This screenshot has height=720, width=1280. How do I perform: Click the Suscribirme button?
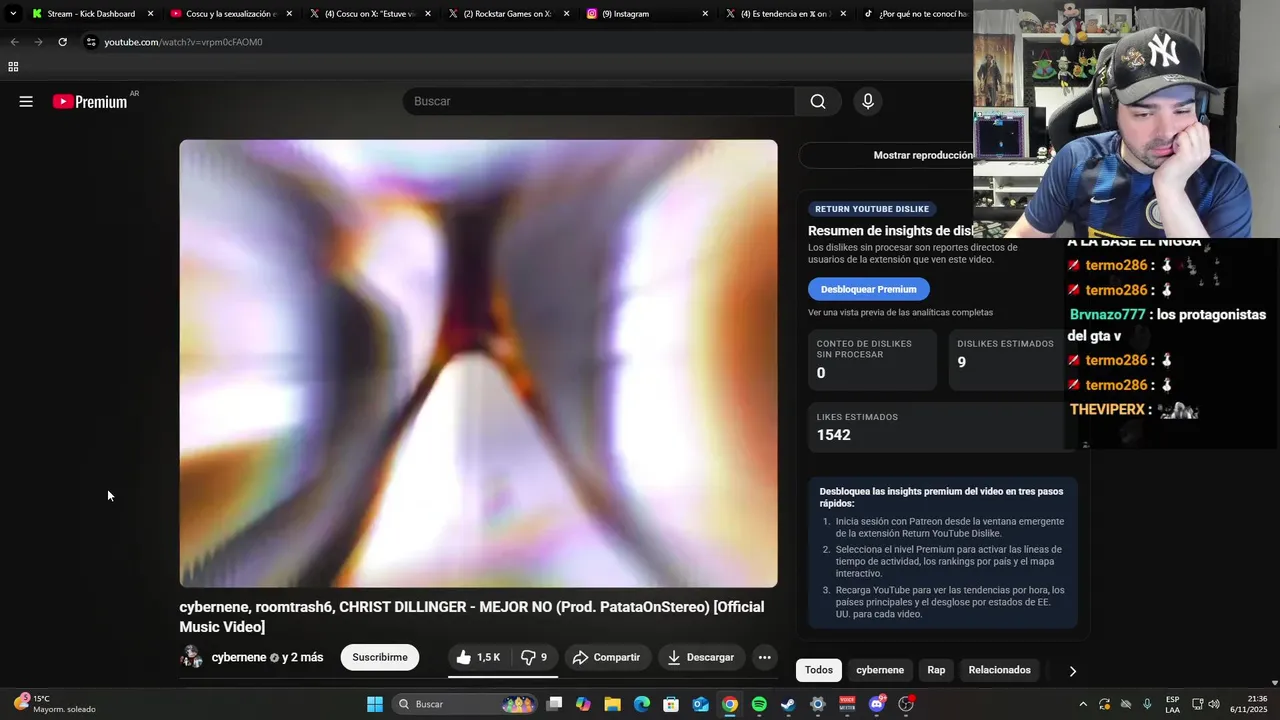coord(380,657)
